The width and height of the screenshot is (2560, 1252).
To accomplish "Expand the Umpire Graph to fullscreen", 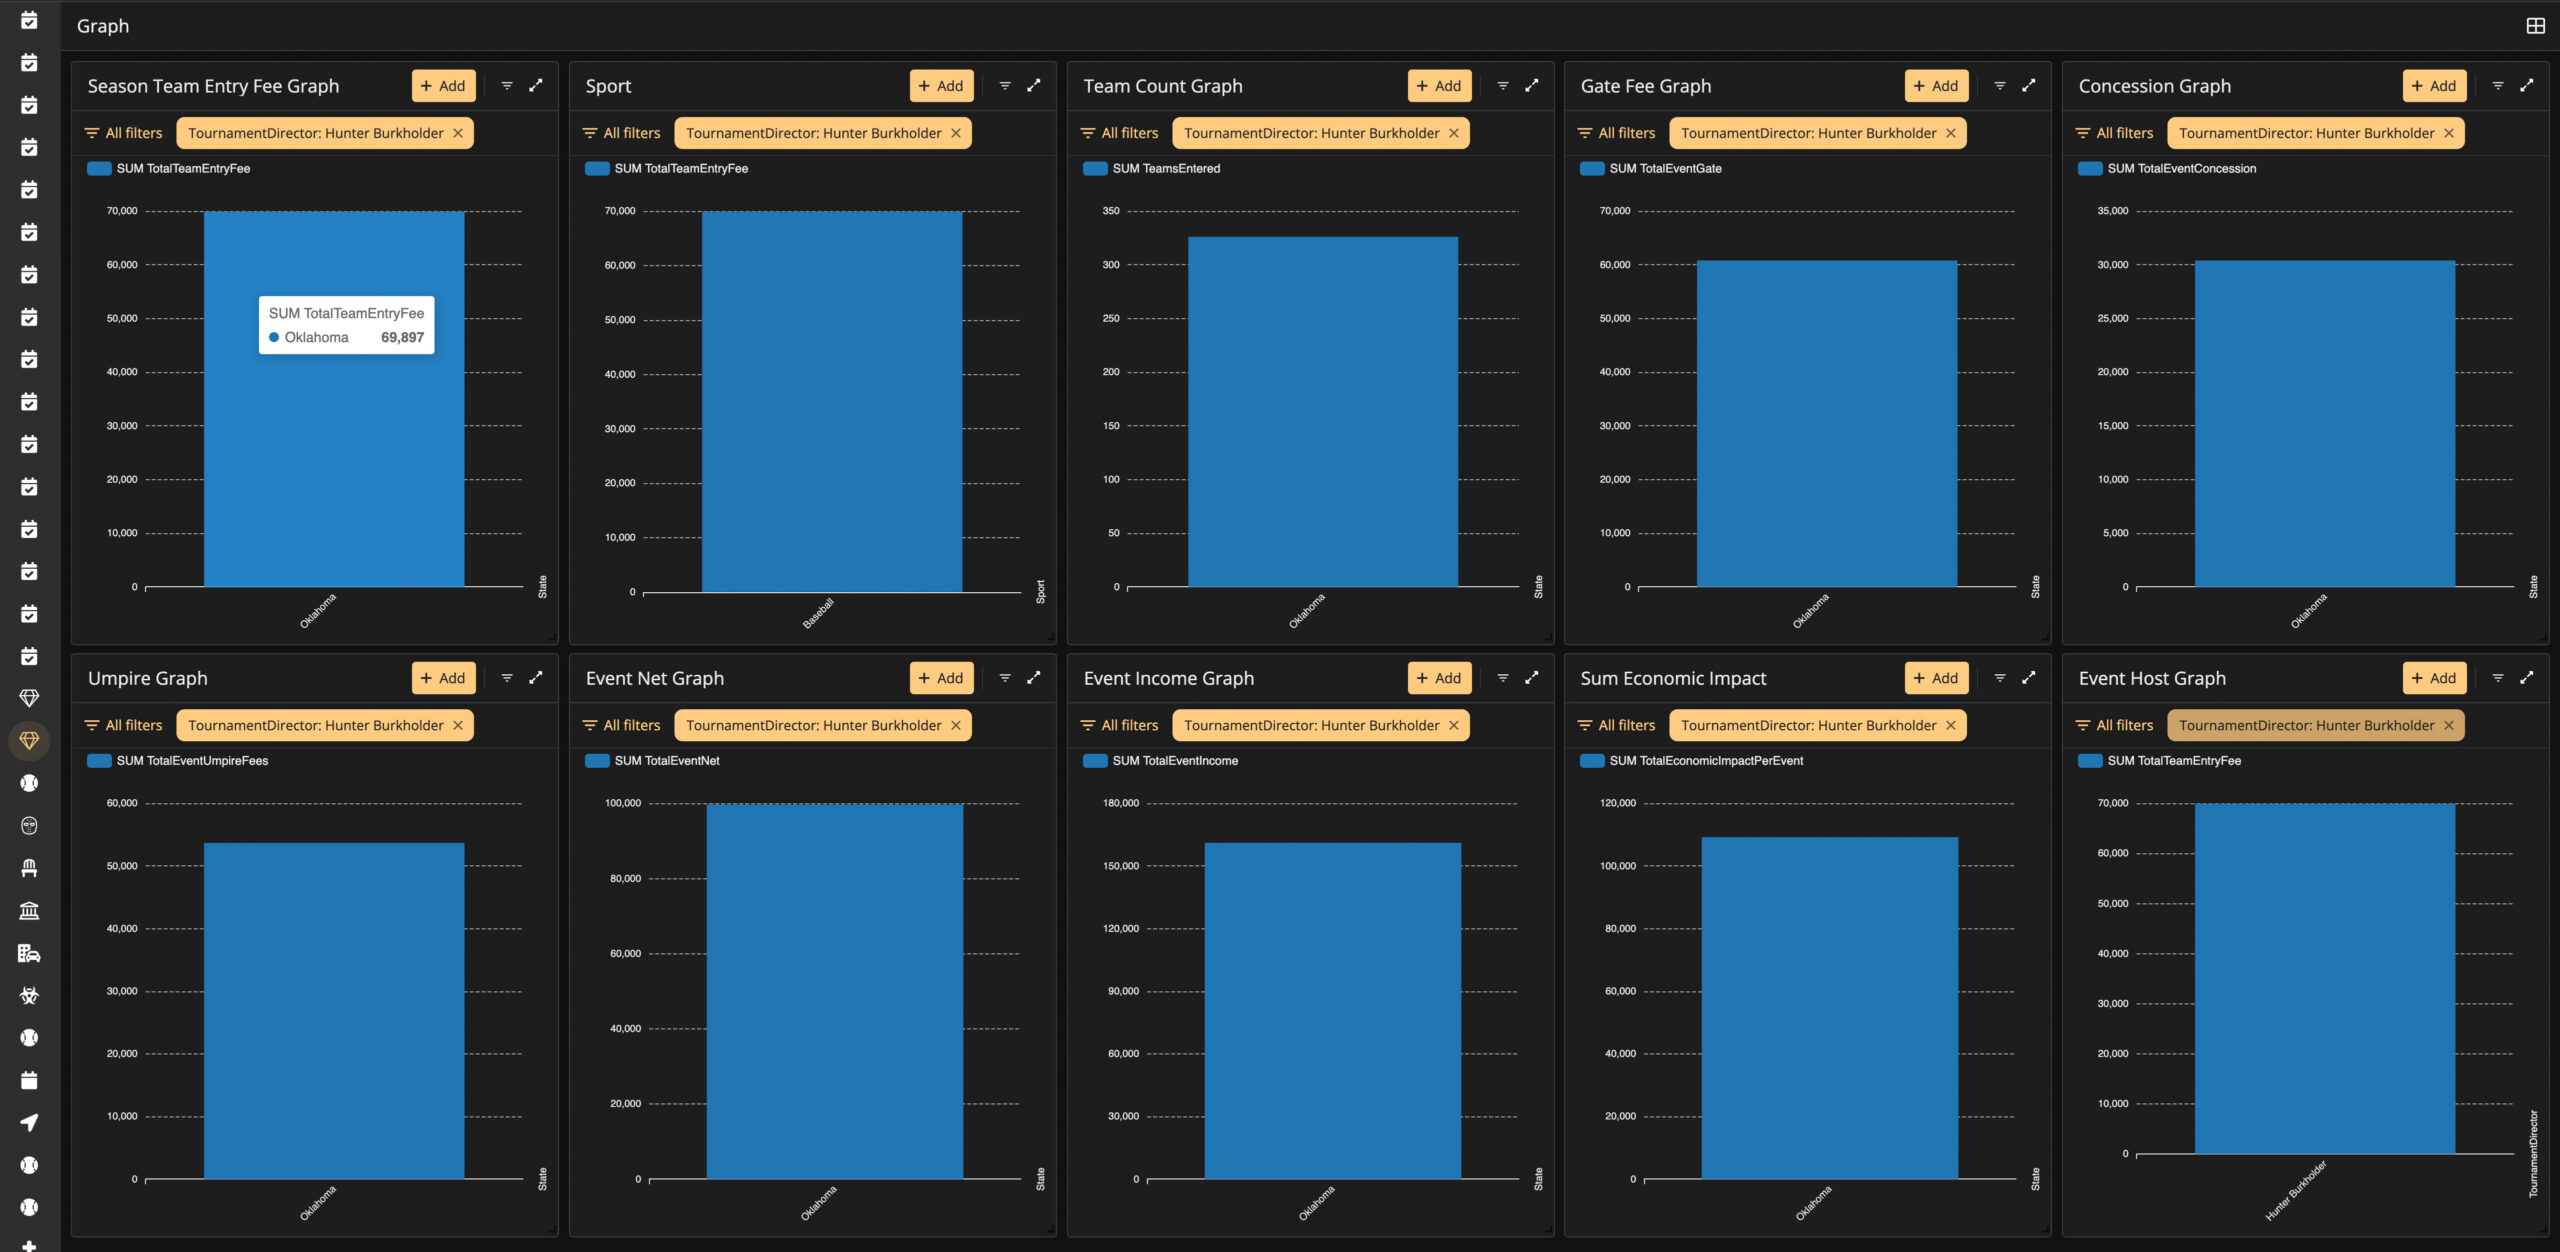I will pyautogui.click(x=536, y=678).
